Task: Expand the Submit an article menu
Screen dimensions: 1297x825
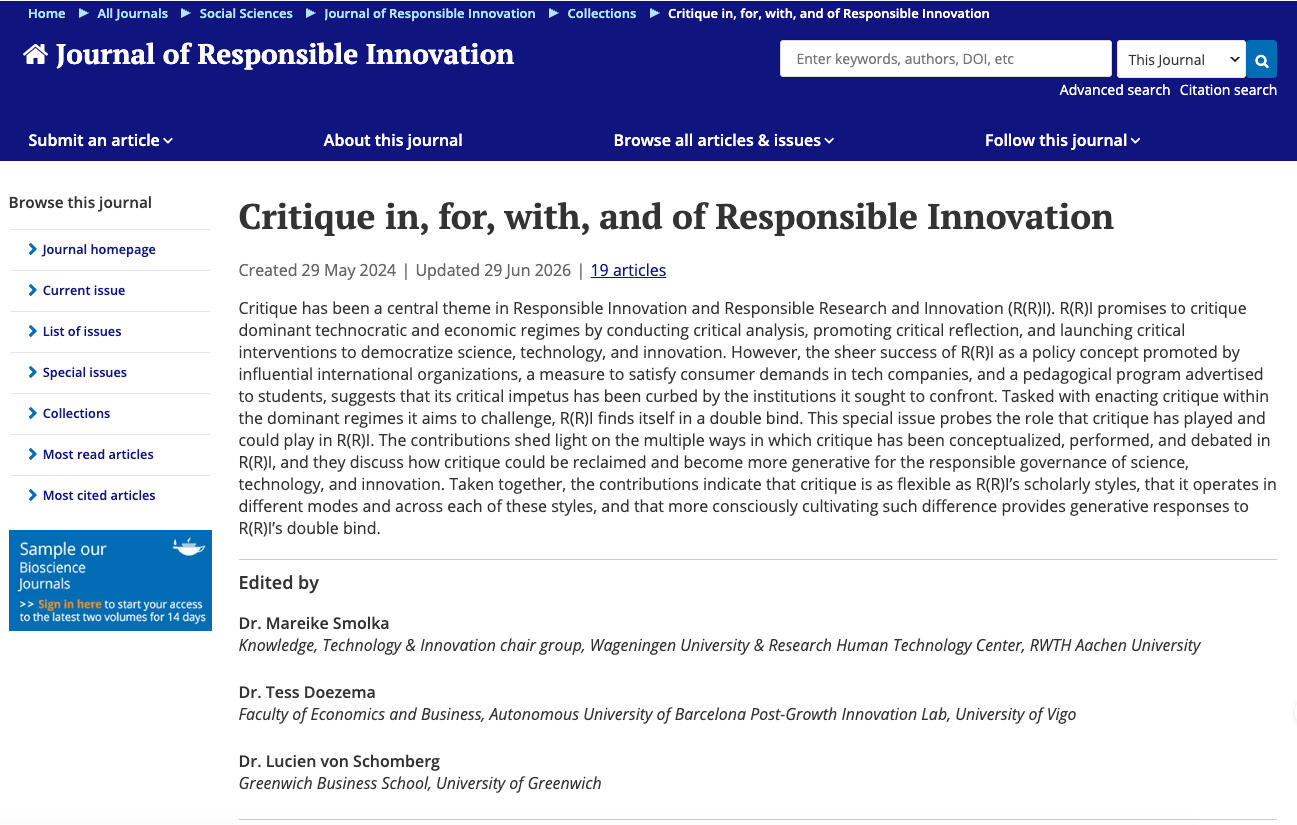Action: point(100,140)
